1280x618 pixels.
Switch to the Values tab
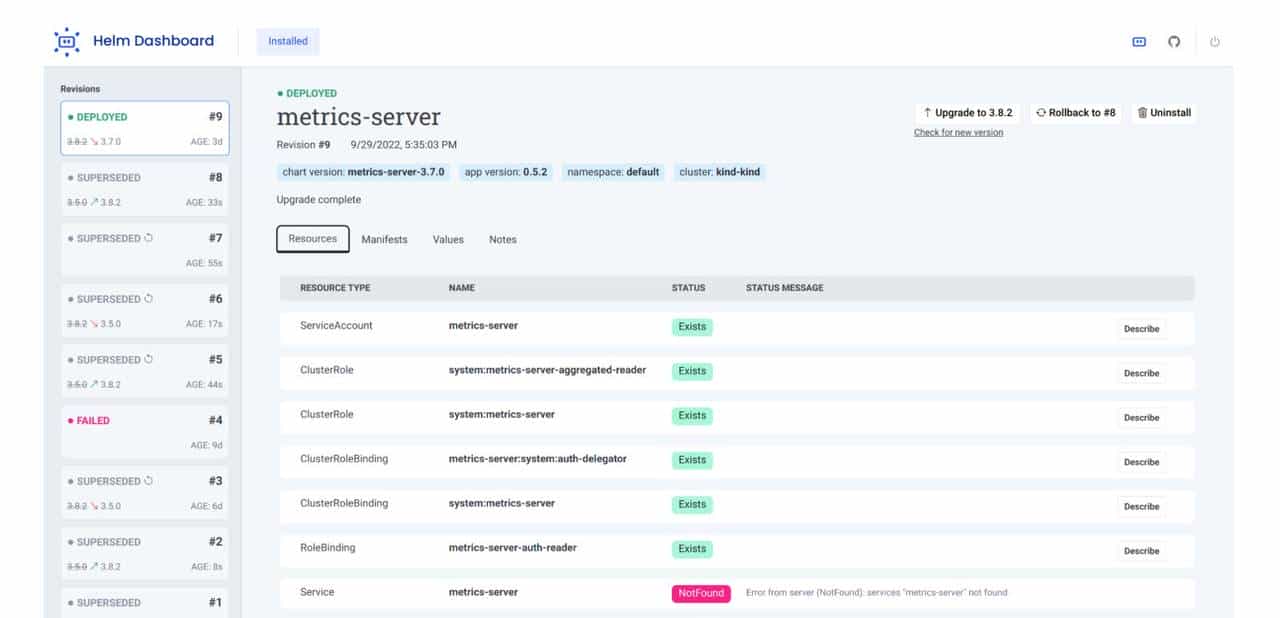tap(448, 240)
